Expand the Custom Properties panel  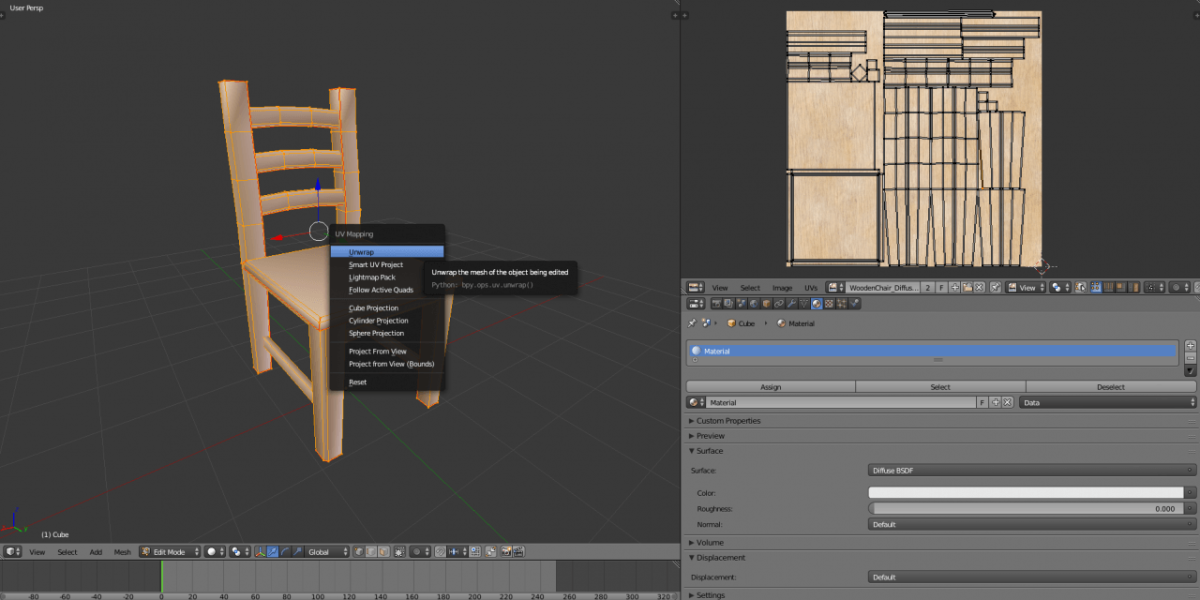coord(727,421)
